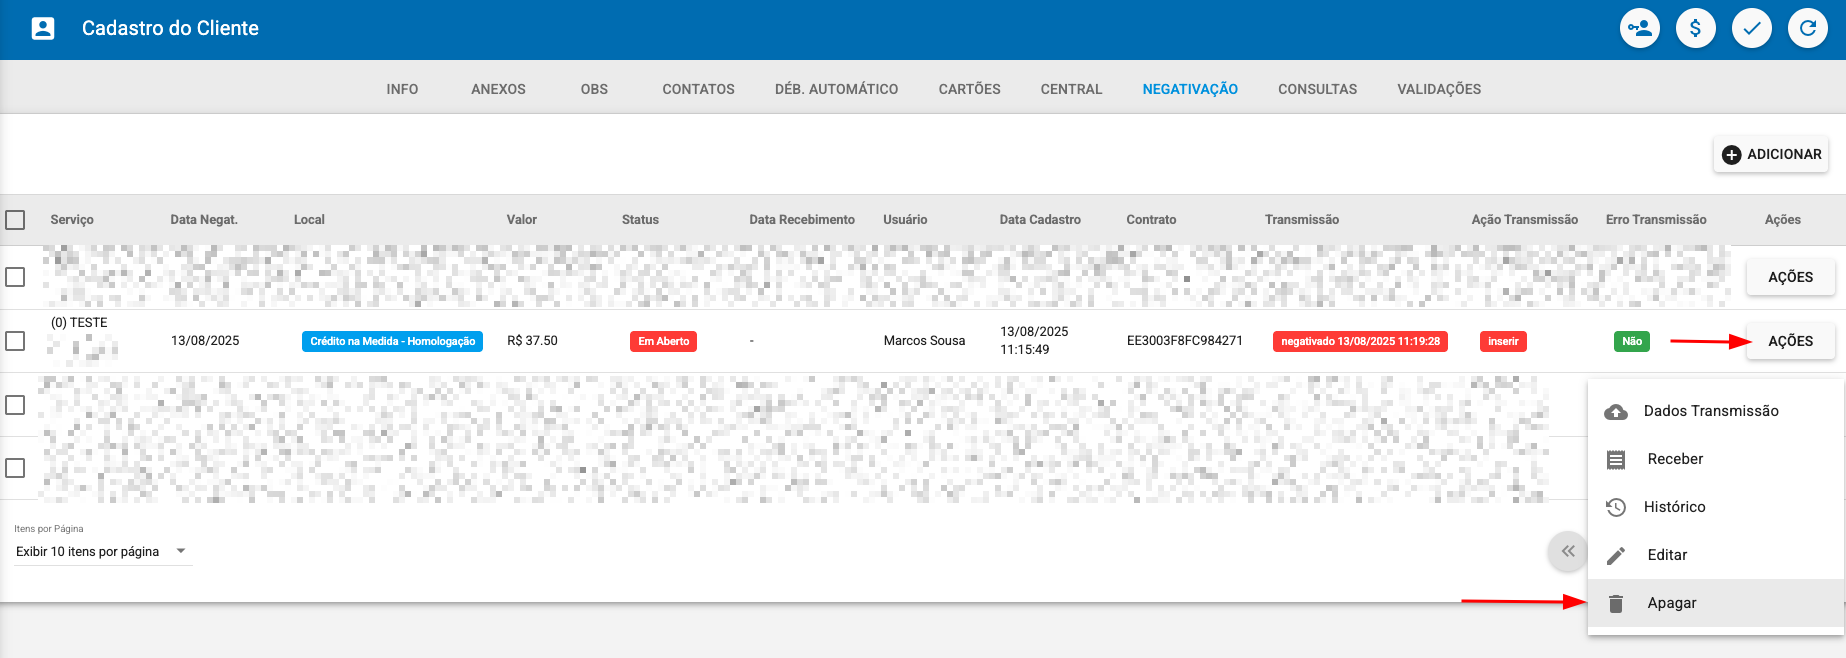Click the inserir action badge
The image size is (1846, 658).
[x=1503, y=341]
